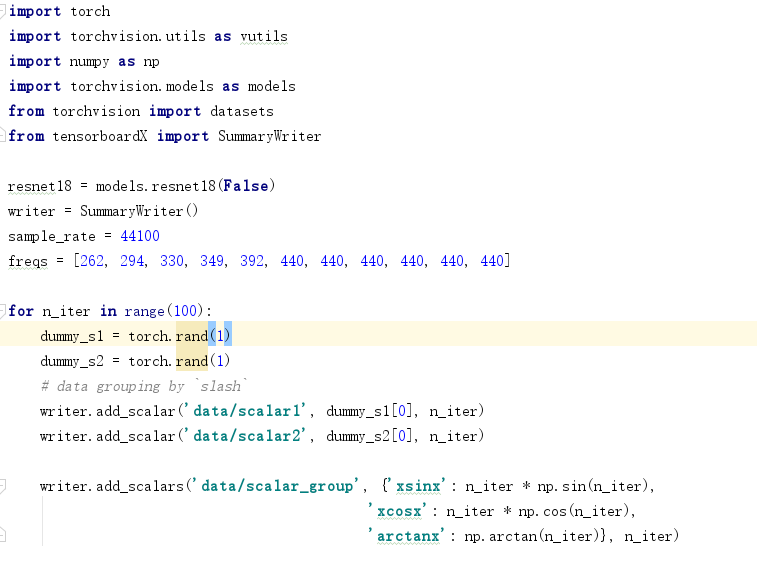Click 'np.sin(n_iter)' expression
757x561 pixels.
(592, 486)
